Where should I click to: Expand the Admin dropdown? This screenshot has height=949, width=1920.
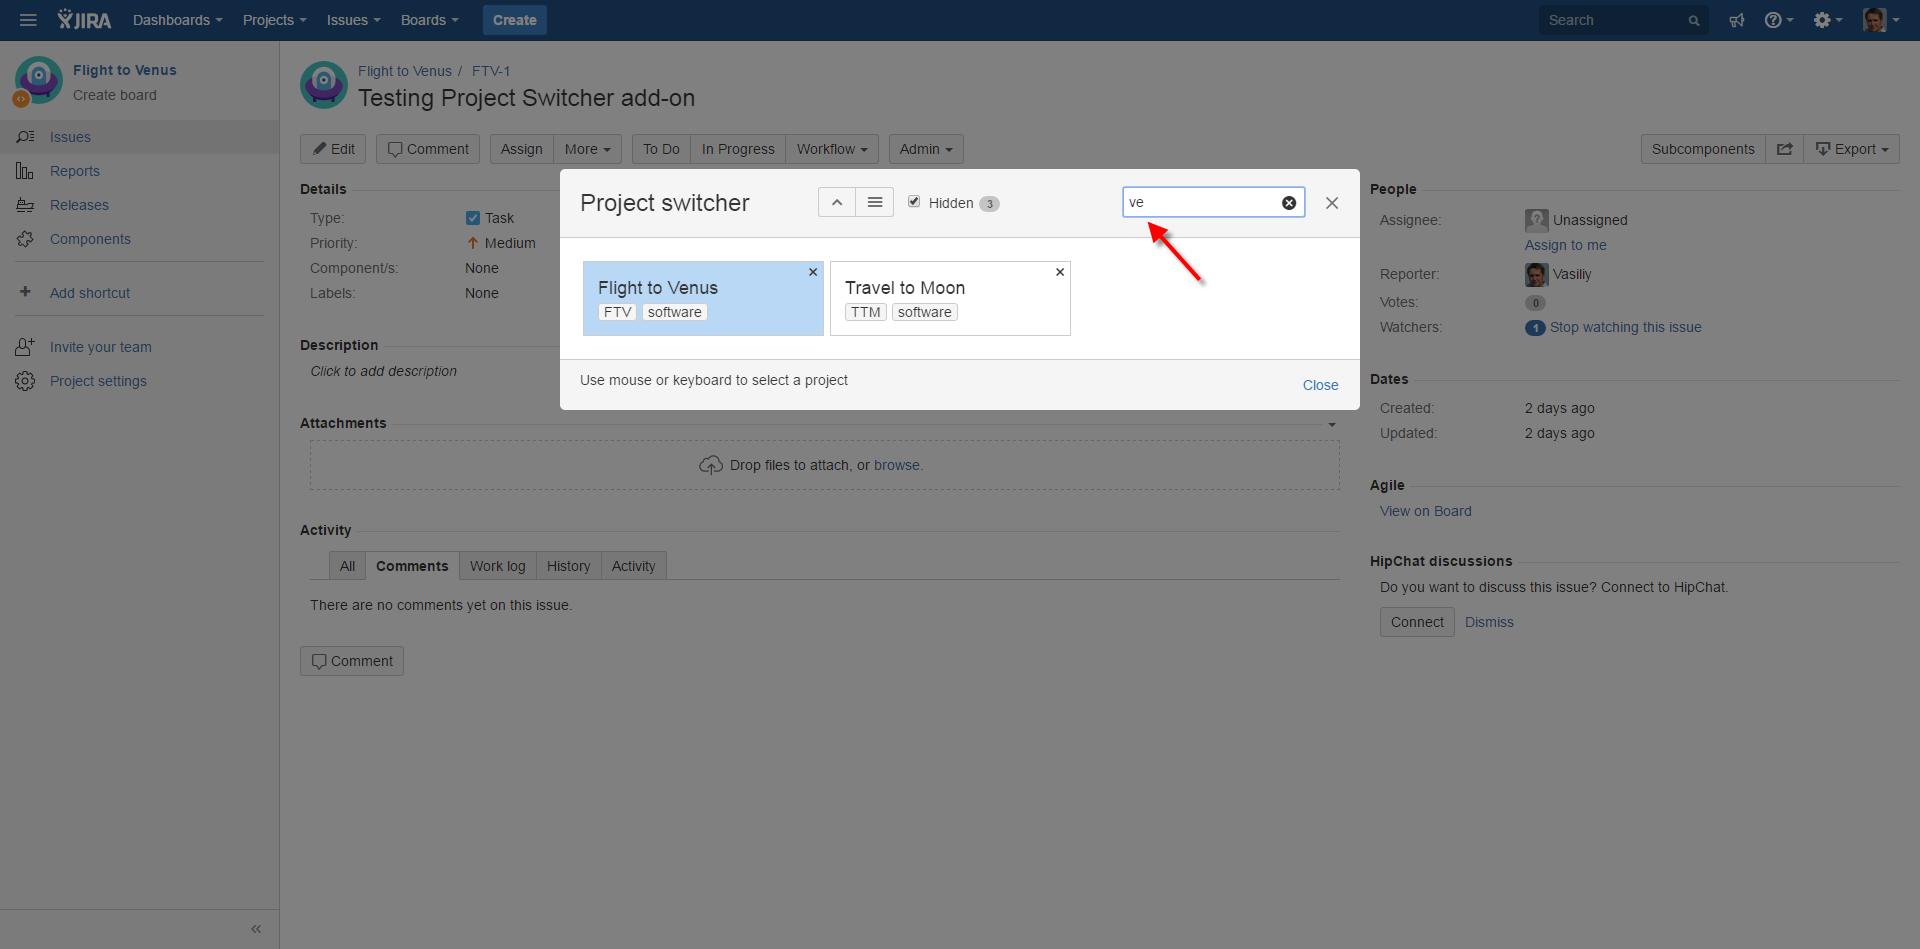coord(926,149)
